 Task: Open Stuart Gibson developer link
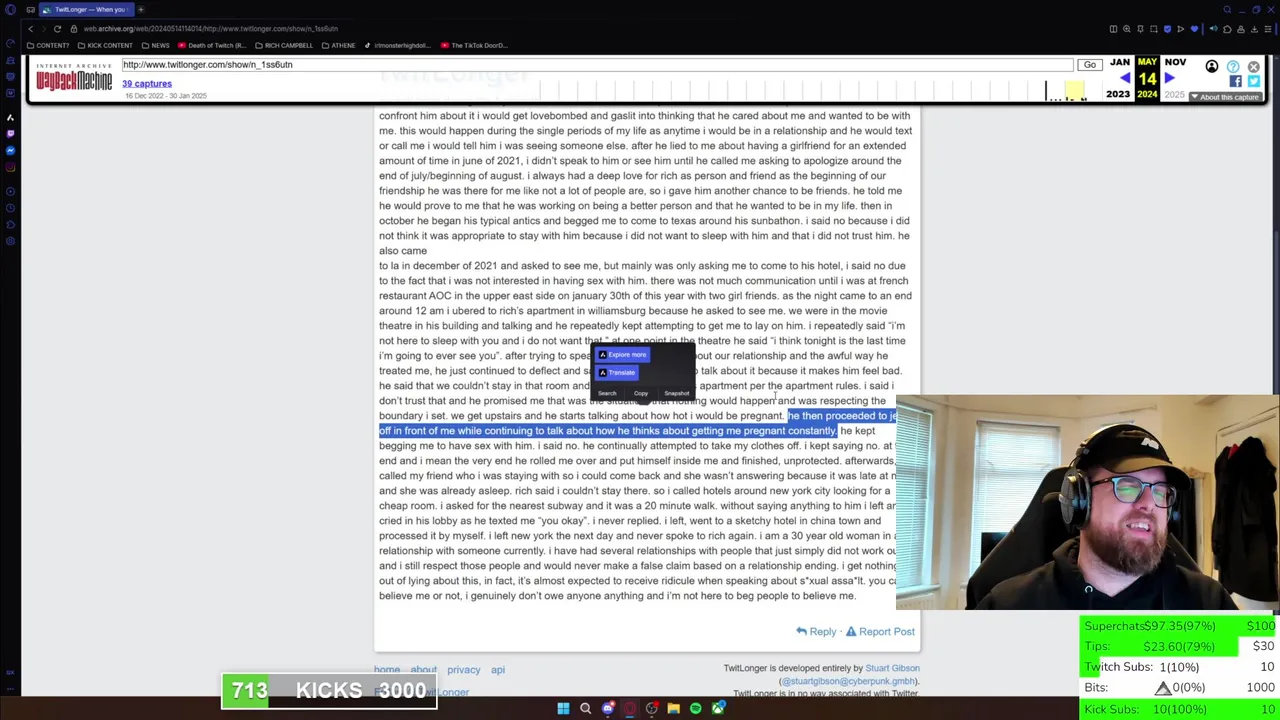point(892,668)
